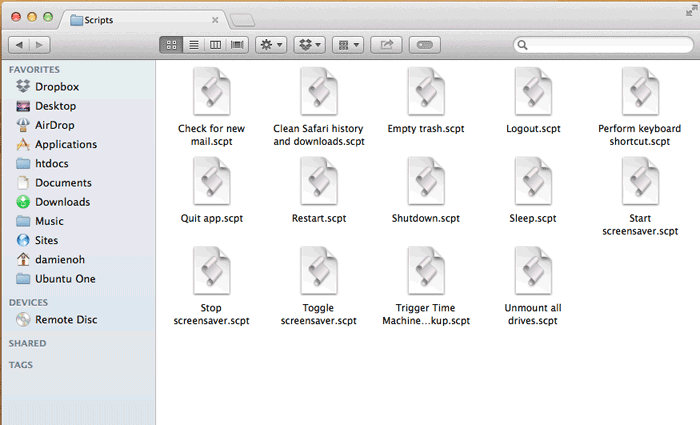Enter full screen mode

pos(691,11)
